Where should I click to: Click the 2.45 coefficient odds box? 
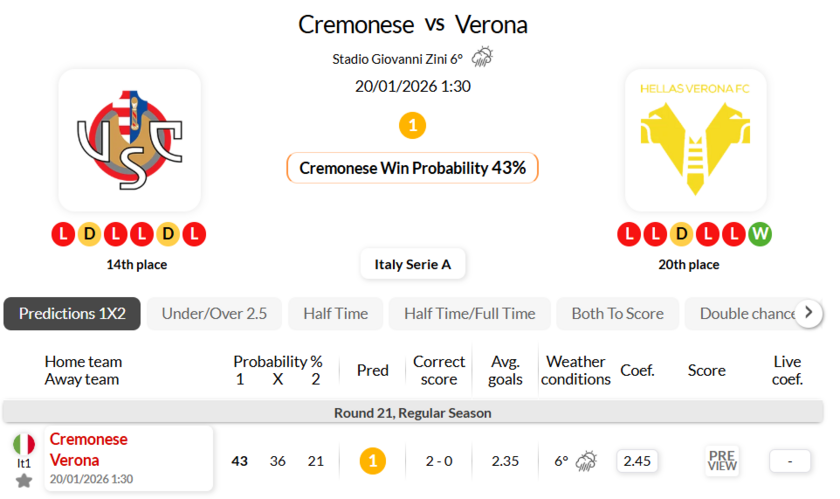[x=637, y=461]
